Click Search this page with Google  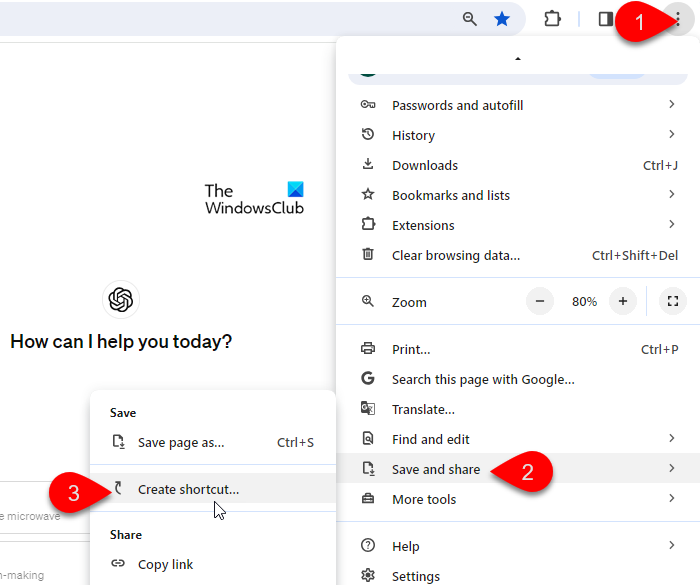coord(483,379)
